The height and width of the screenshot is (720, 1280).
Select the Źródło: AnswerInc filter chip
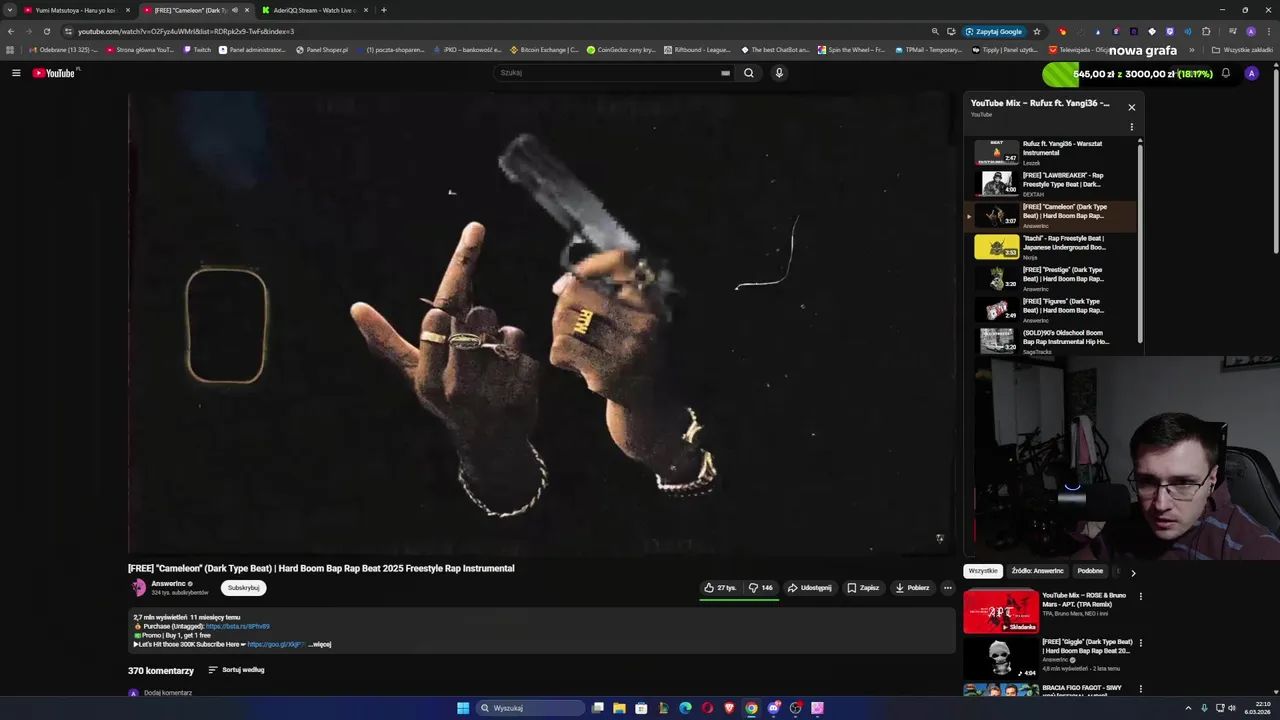[x=1038, y=571]
